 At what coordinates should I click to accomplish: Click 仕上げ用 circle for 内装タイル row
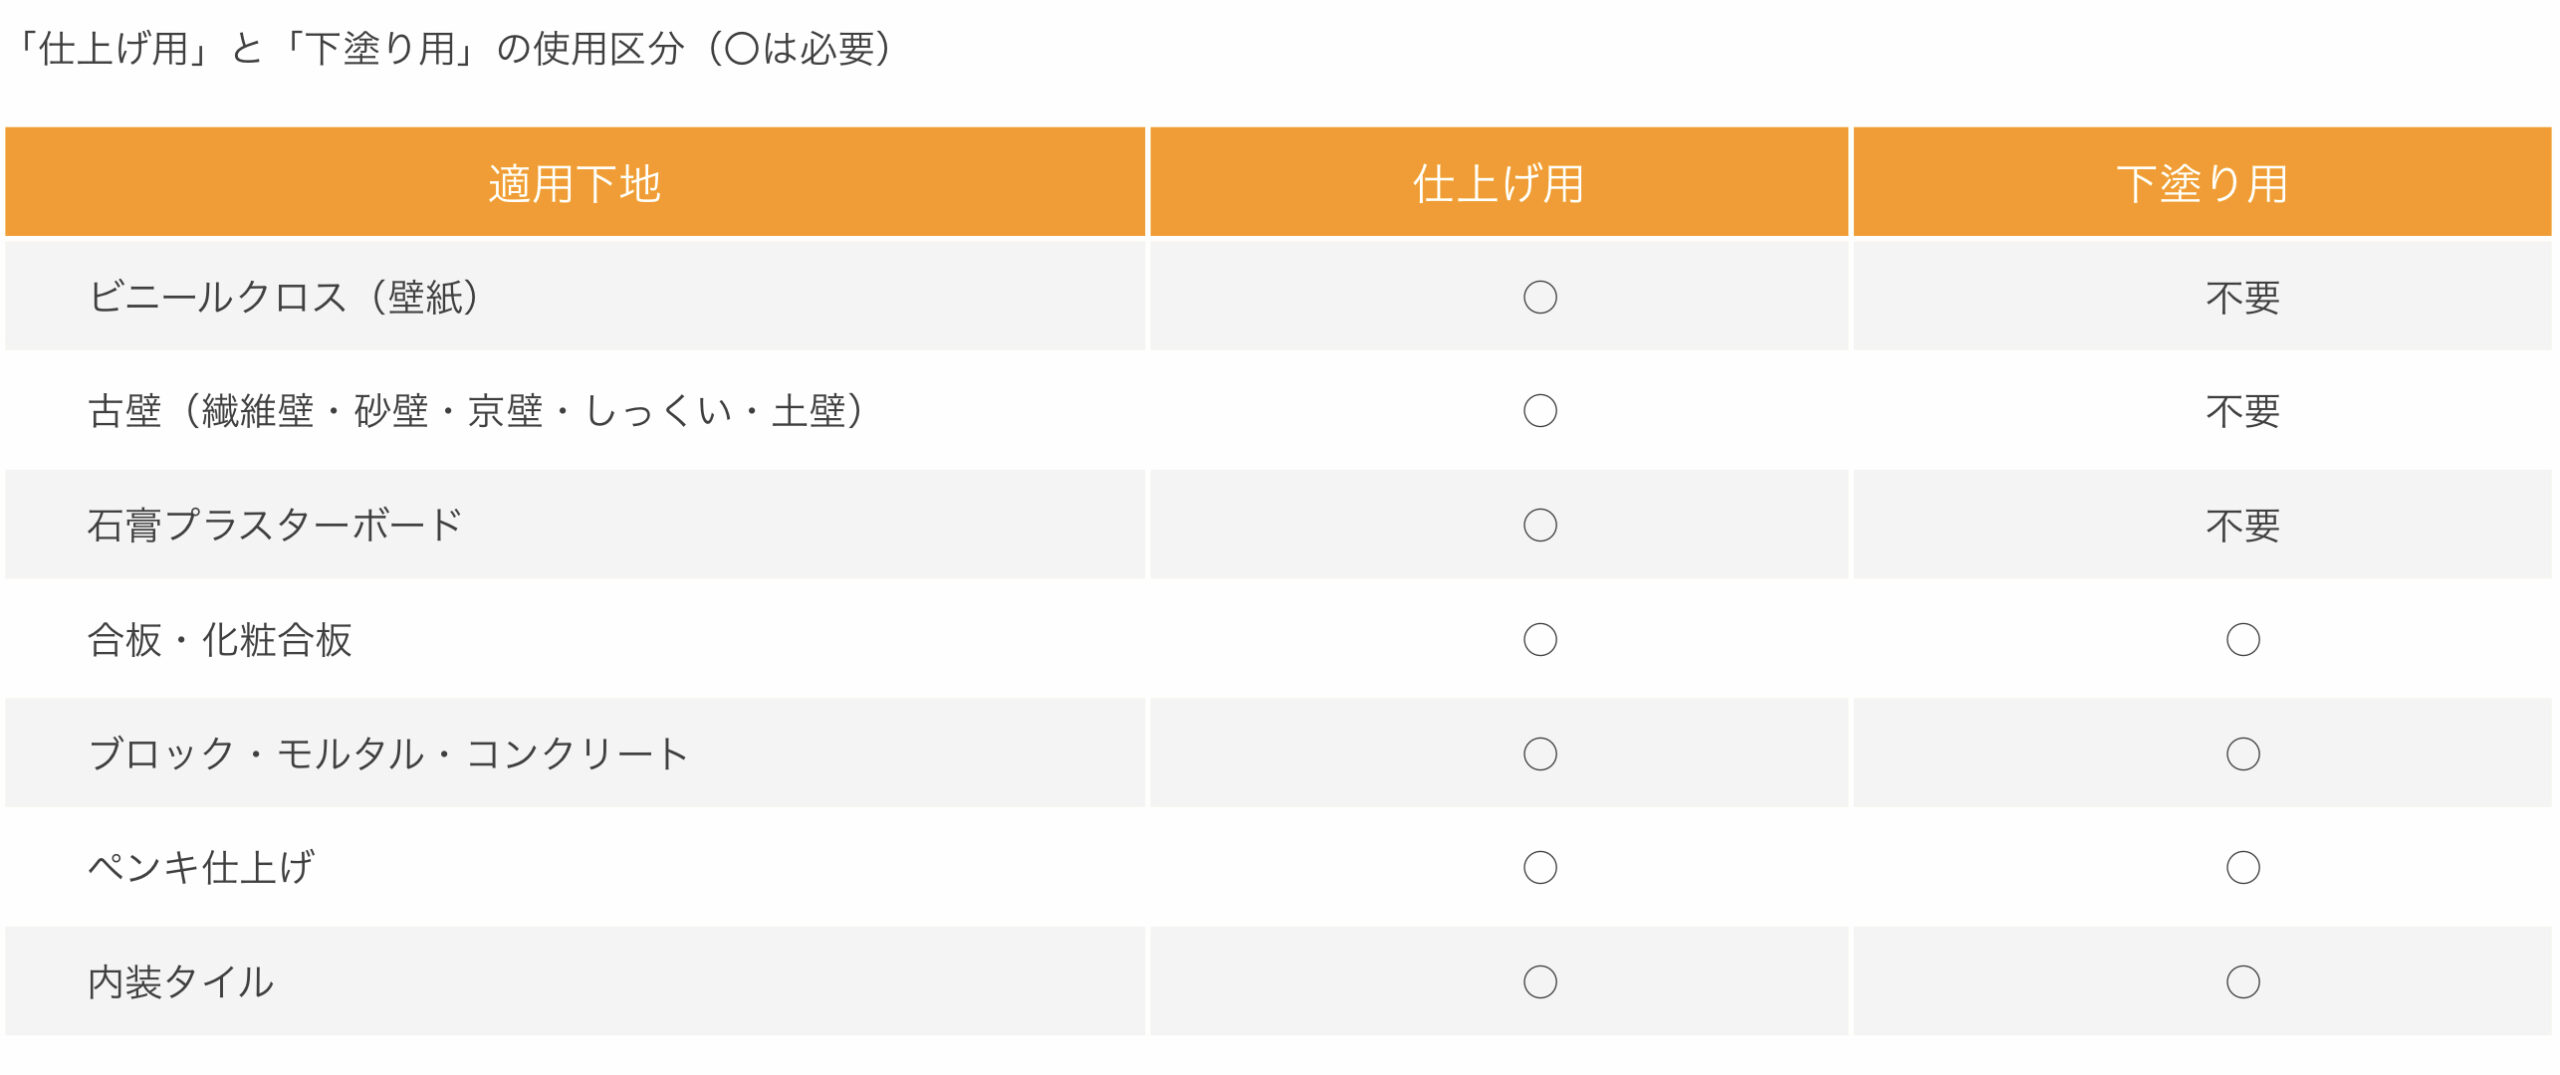(1540, 982)
